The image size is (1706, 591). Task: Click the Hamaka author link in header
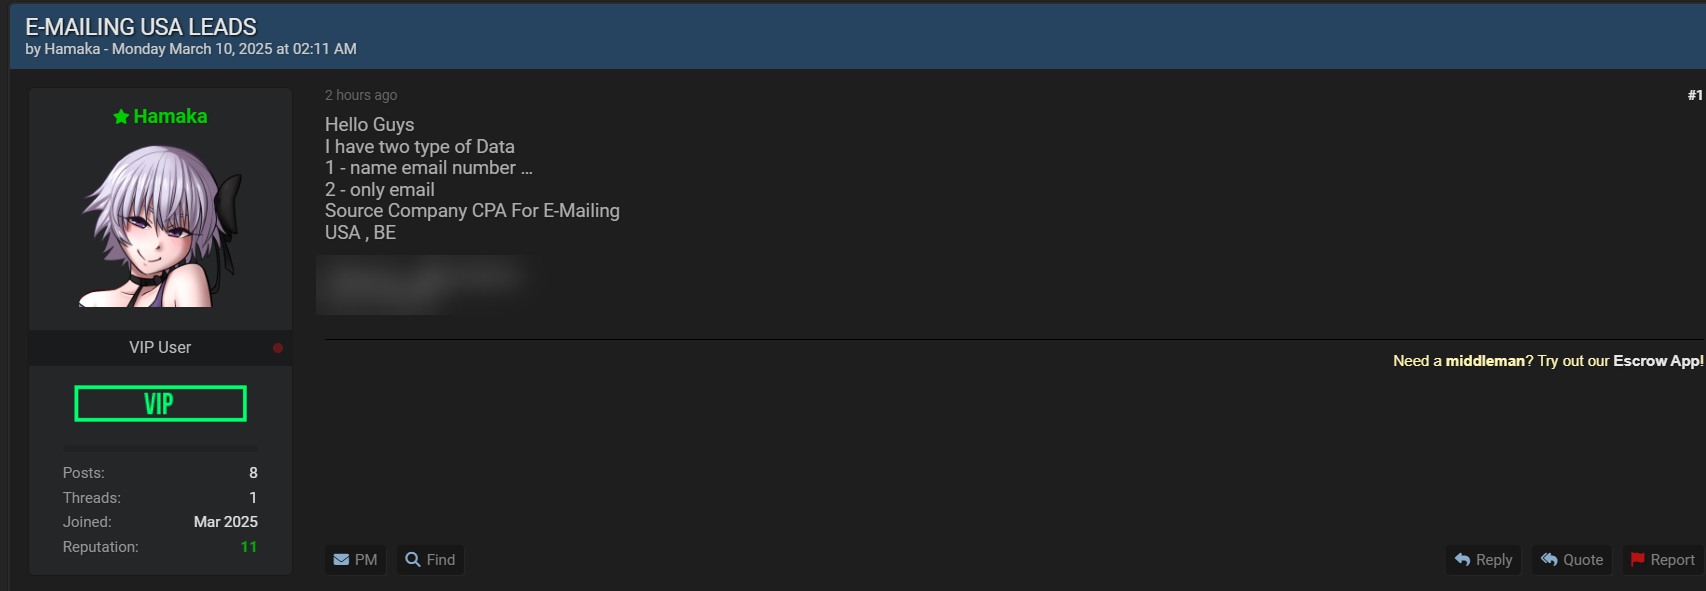point(72,49)
